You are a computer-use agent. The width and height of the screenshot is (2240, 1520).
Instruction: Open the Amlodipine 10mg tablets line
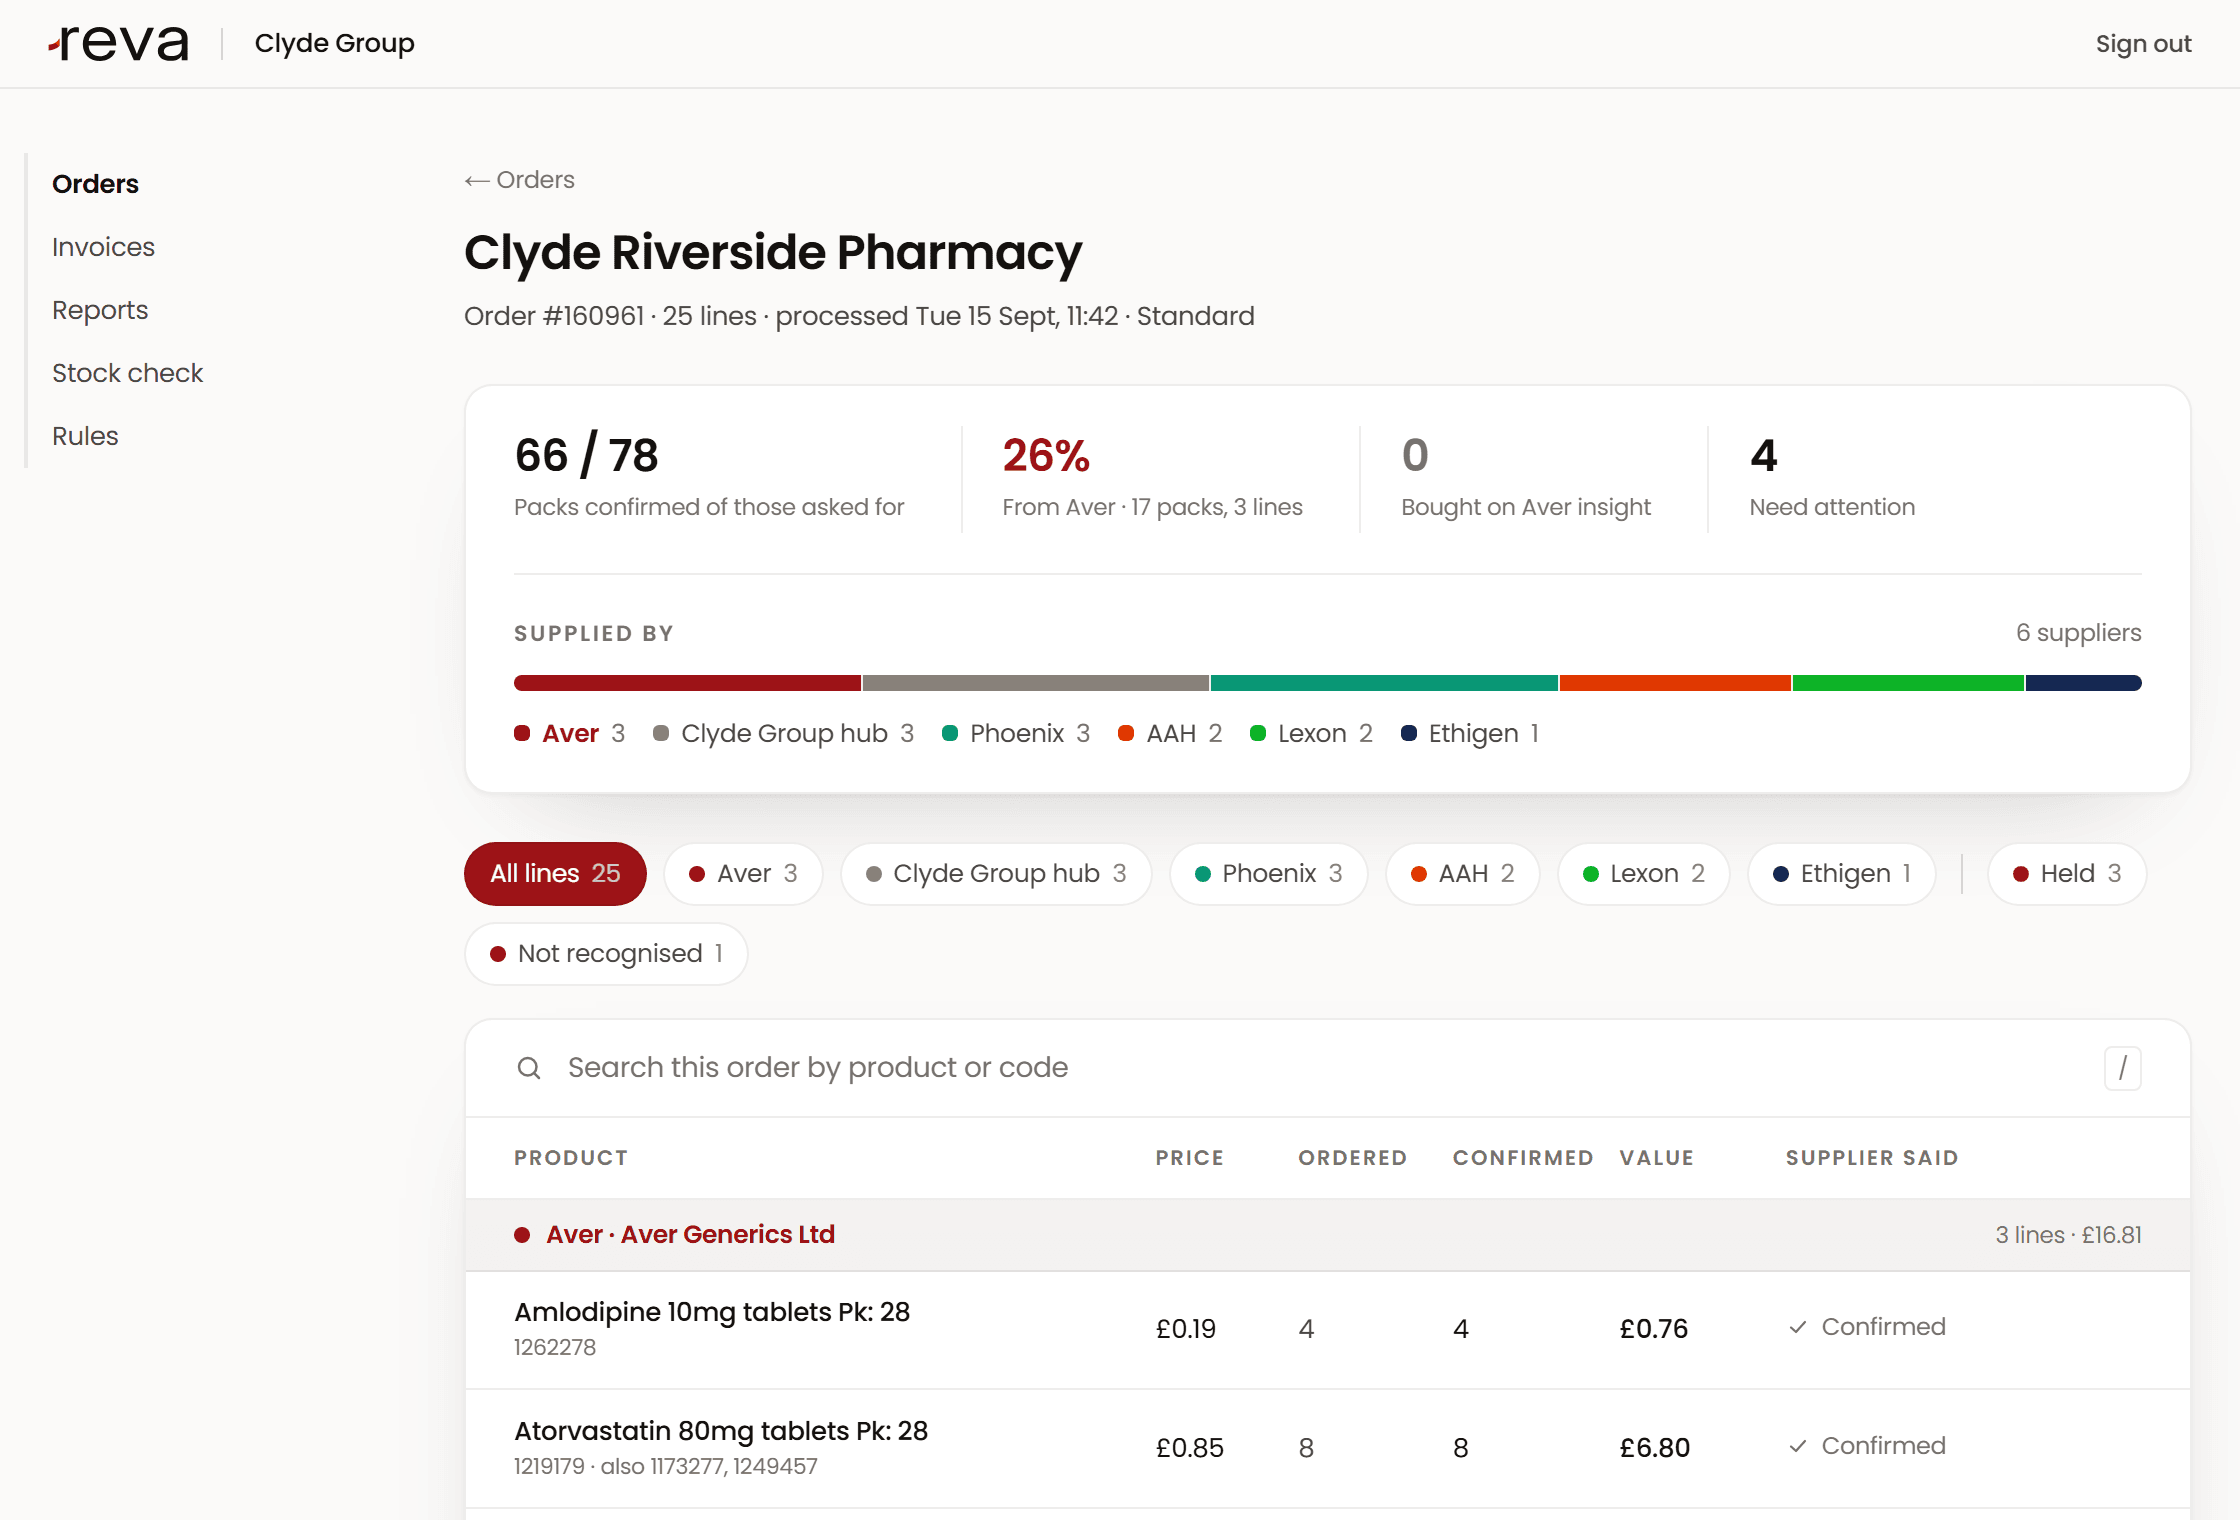point(1328,1330)
